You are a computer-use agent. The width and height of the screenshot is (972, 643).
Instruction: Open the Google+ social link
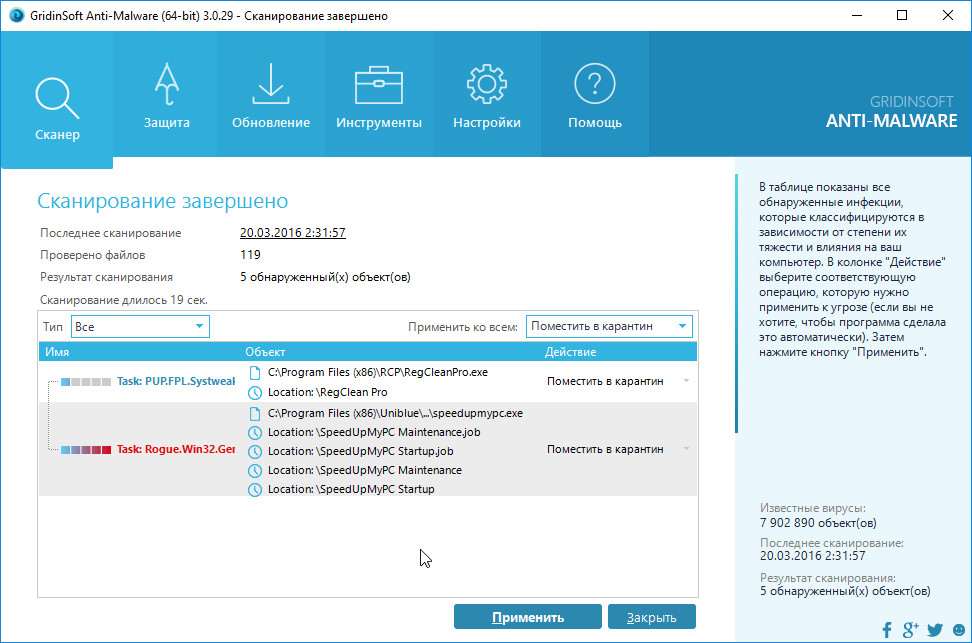click(910, 630)
